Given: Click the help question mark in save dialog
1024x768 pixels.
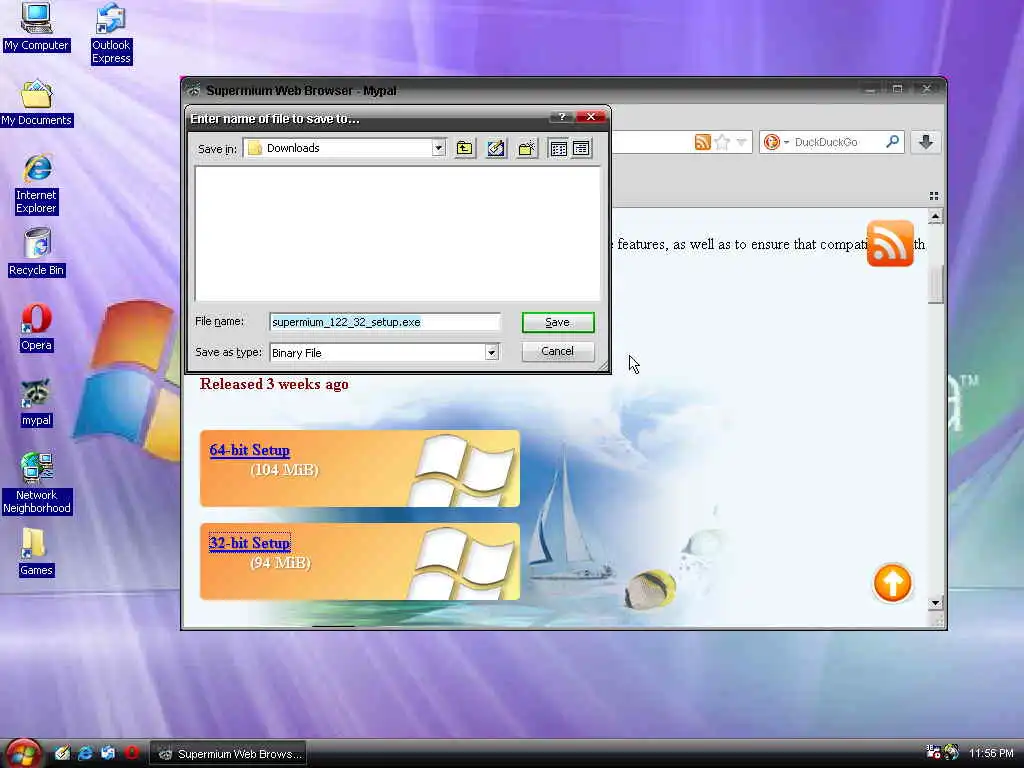Looking at the screenshot, I should 561,117.
